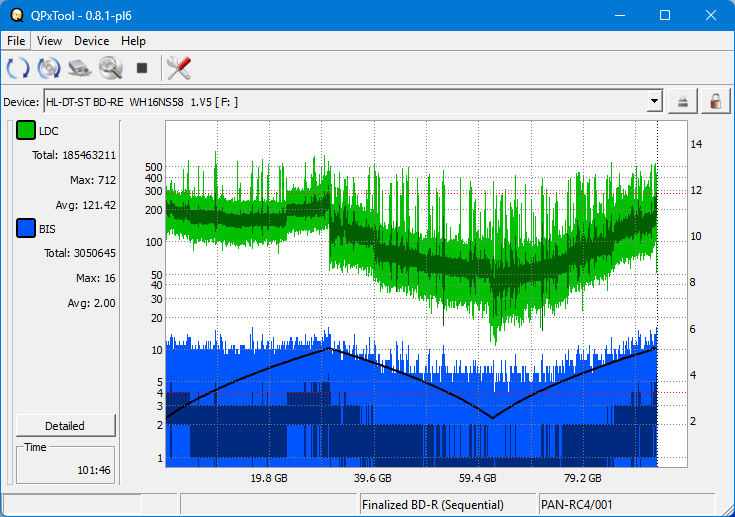
Task: Click the green LDC color swatch
Action: [x=26, y=130]
